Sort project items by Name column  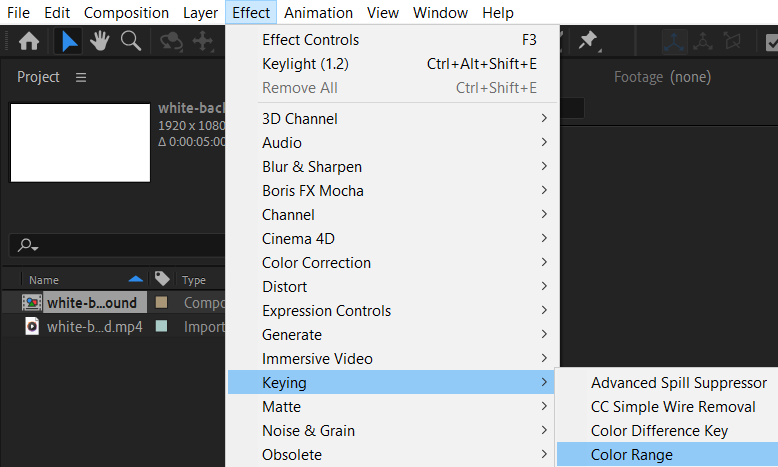[x=44, y=280]
